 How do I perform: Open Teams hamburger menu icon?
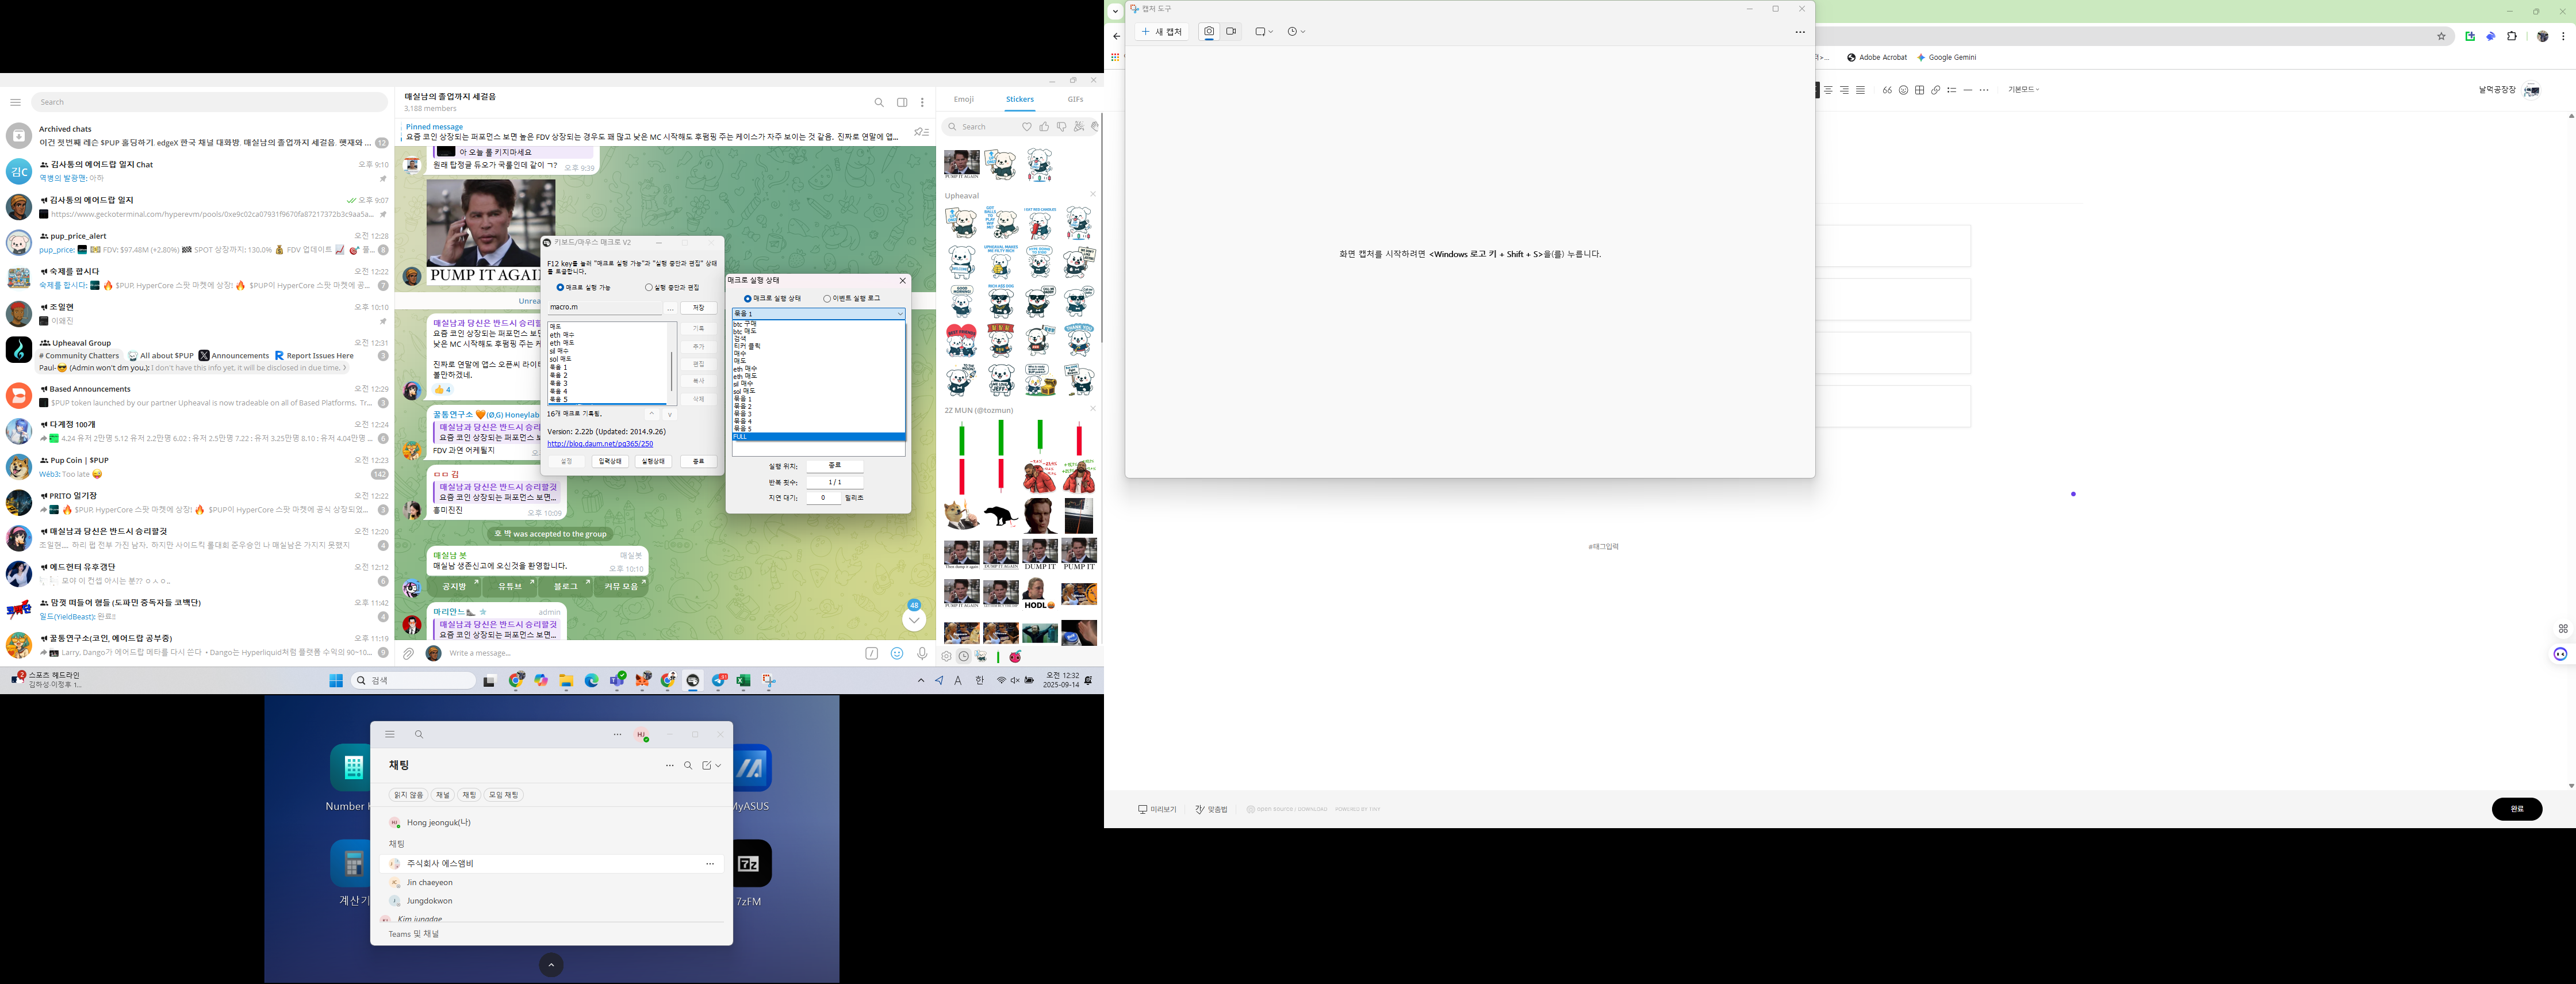(x=390, y=734)
